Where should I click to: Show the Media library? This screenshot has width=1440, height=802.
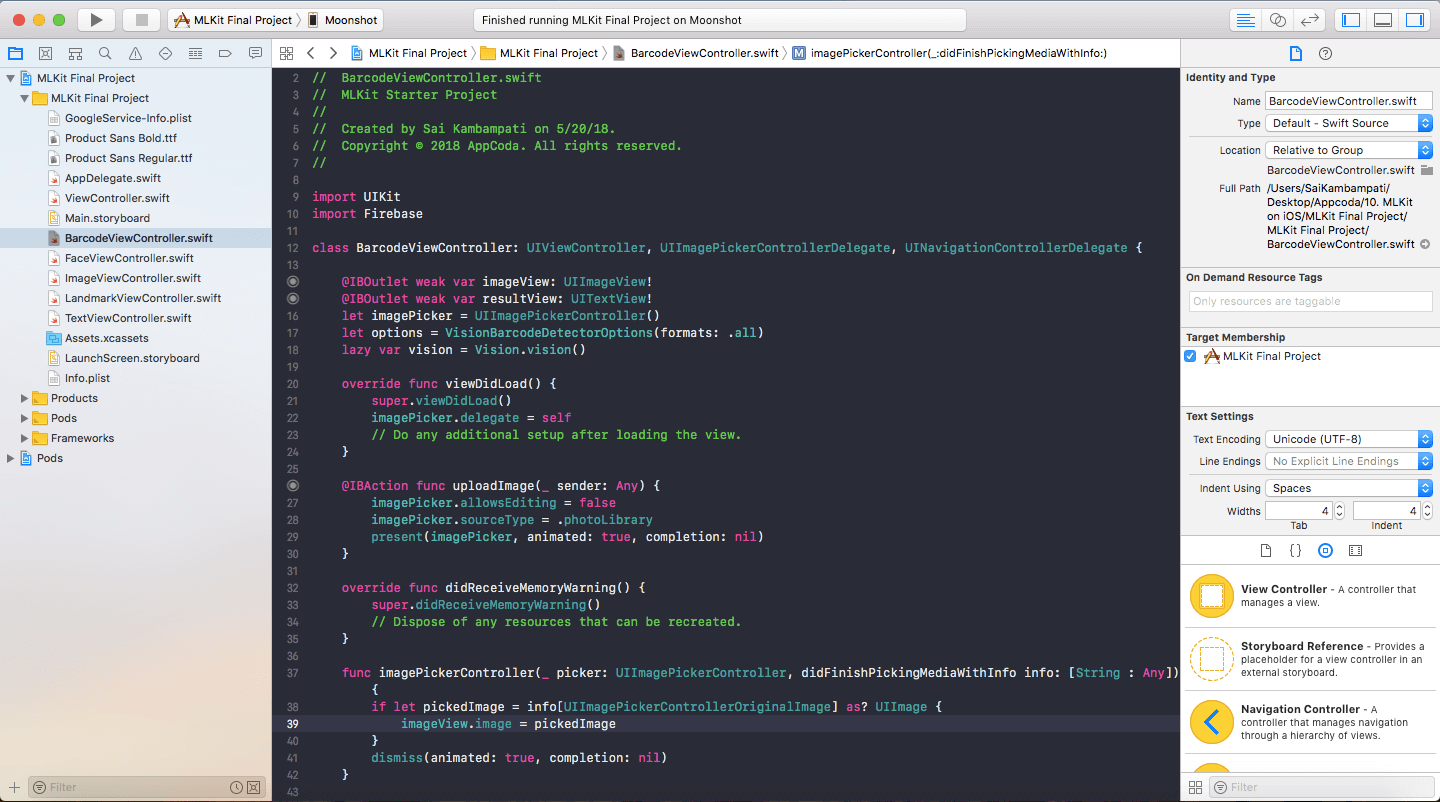pos(1355,550)
